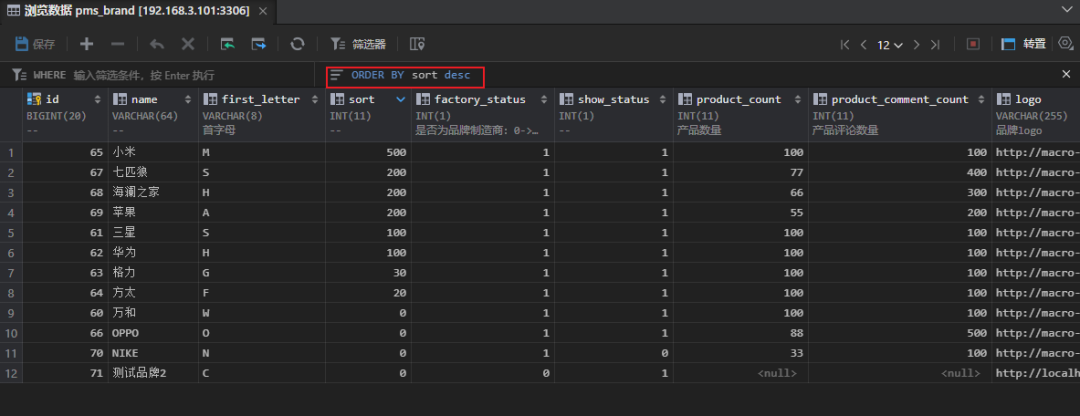This screenshot has width=1080, height=416.
Task: Select row number 1 in the grid
Action: [x=11, y=152]
